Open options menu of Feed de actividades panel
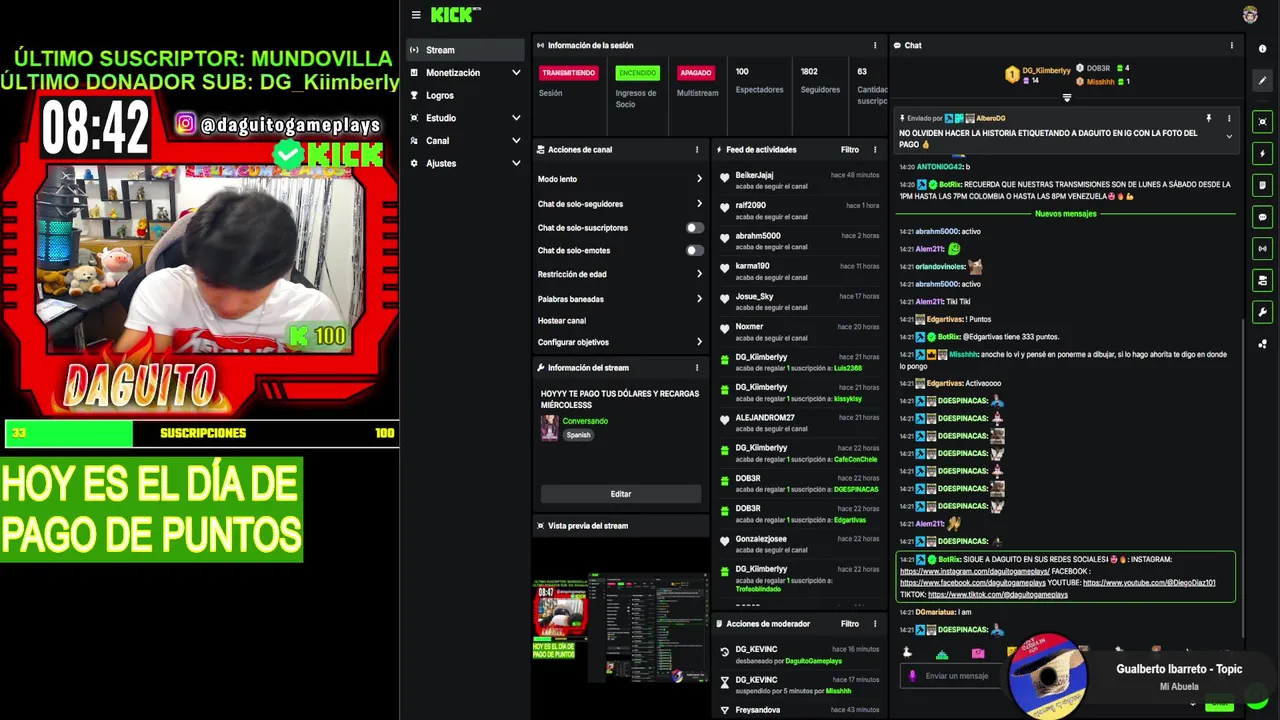 875,150
